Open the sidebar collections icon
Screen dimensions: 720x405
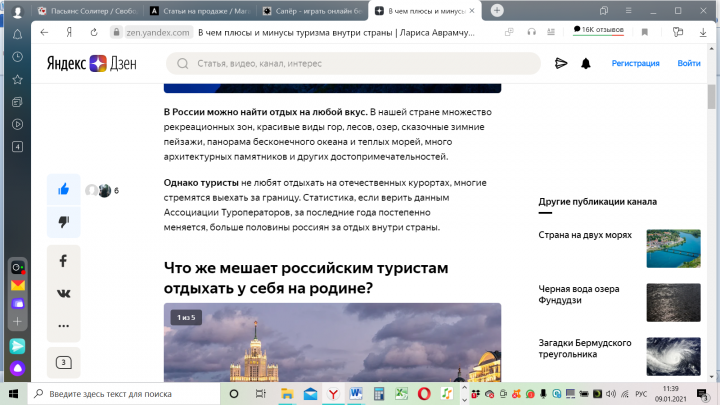coord(17,102)
